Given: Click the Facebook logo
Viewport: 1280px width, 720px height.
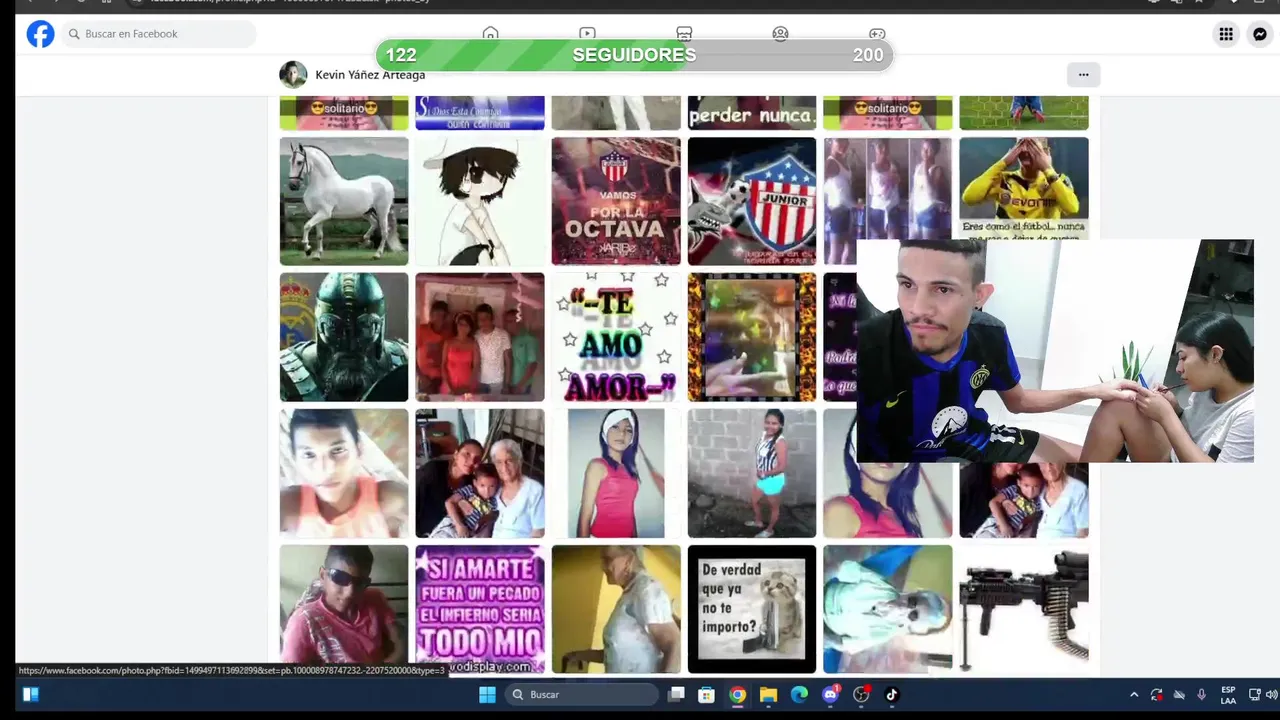Looking at the screenshot, I should tap(40, 34).
